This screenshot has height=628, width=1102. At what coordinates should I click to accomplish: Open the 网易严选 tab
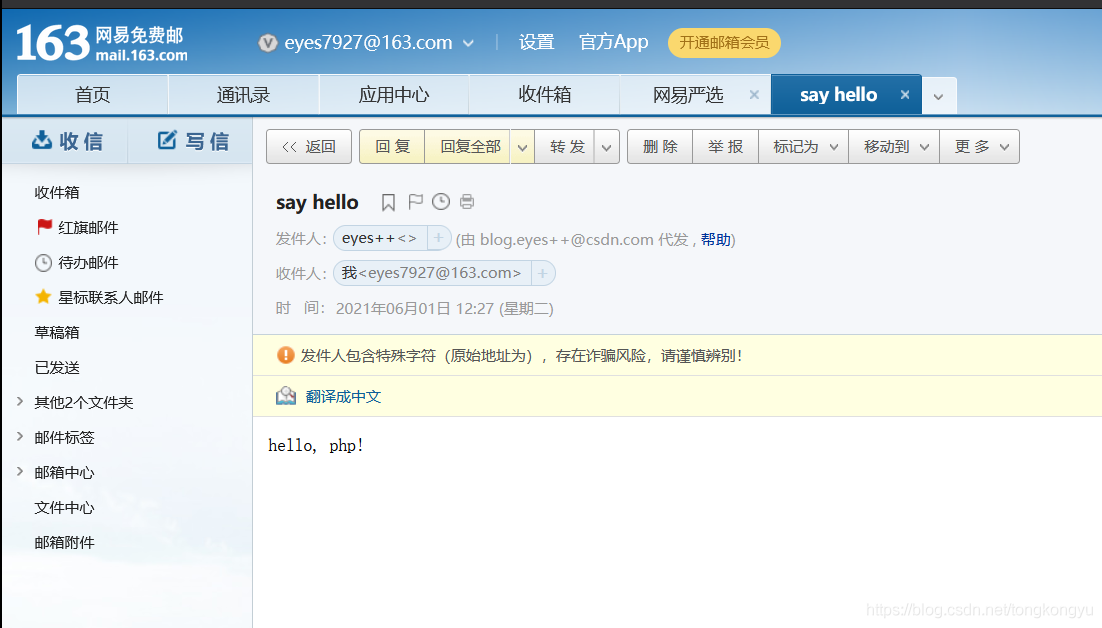pos(690,94)
